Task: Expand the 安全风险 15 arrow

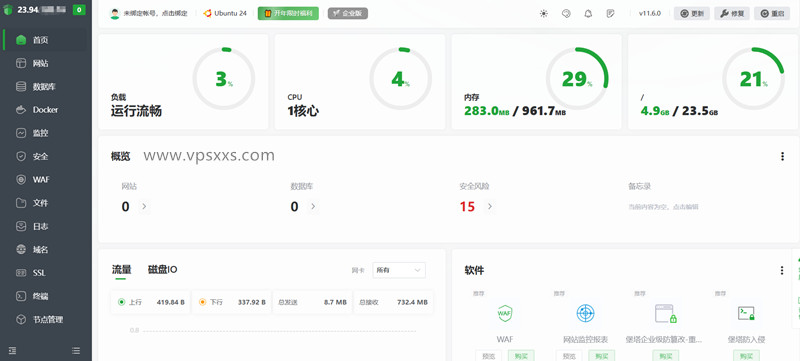Action: tap(490, 207)
